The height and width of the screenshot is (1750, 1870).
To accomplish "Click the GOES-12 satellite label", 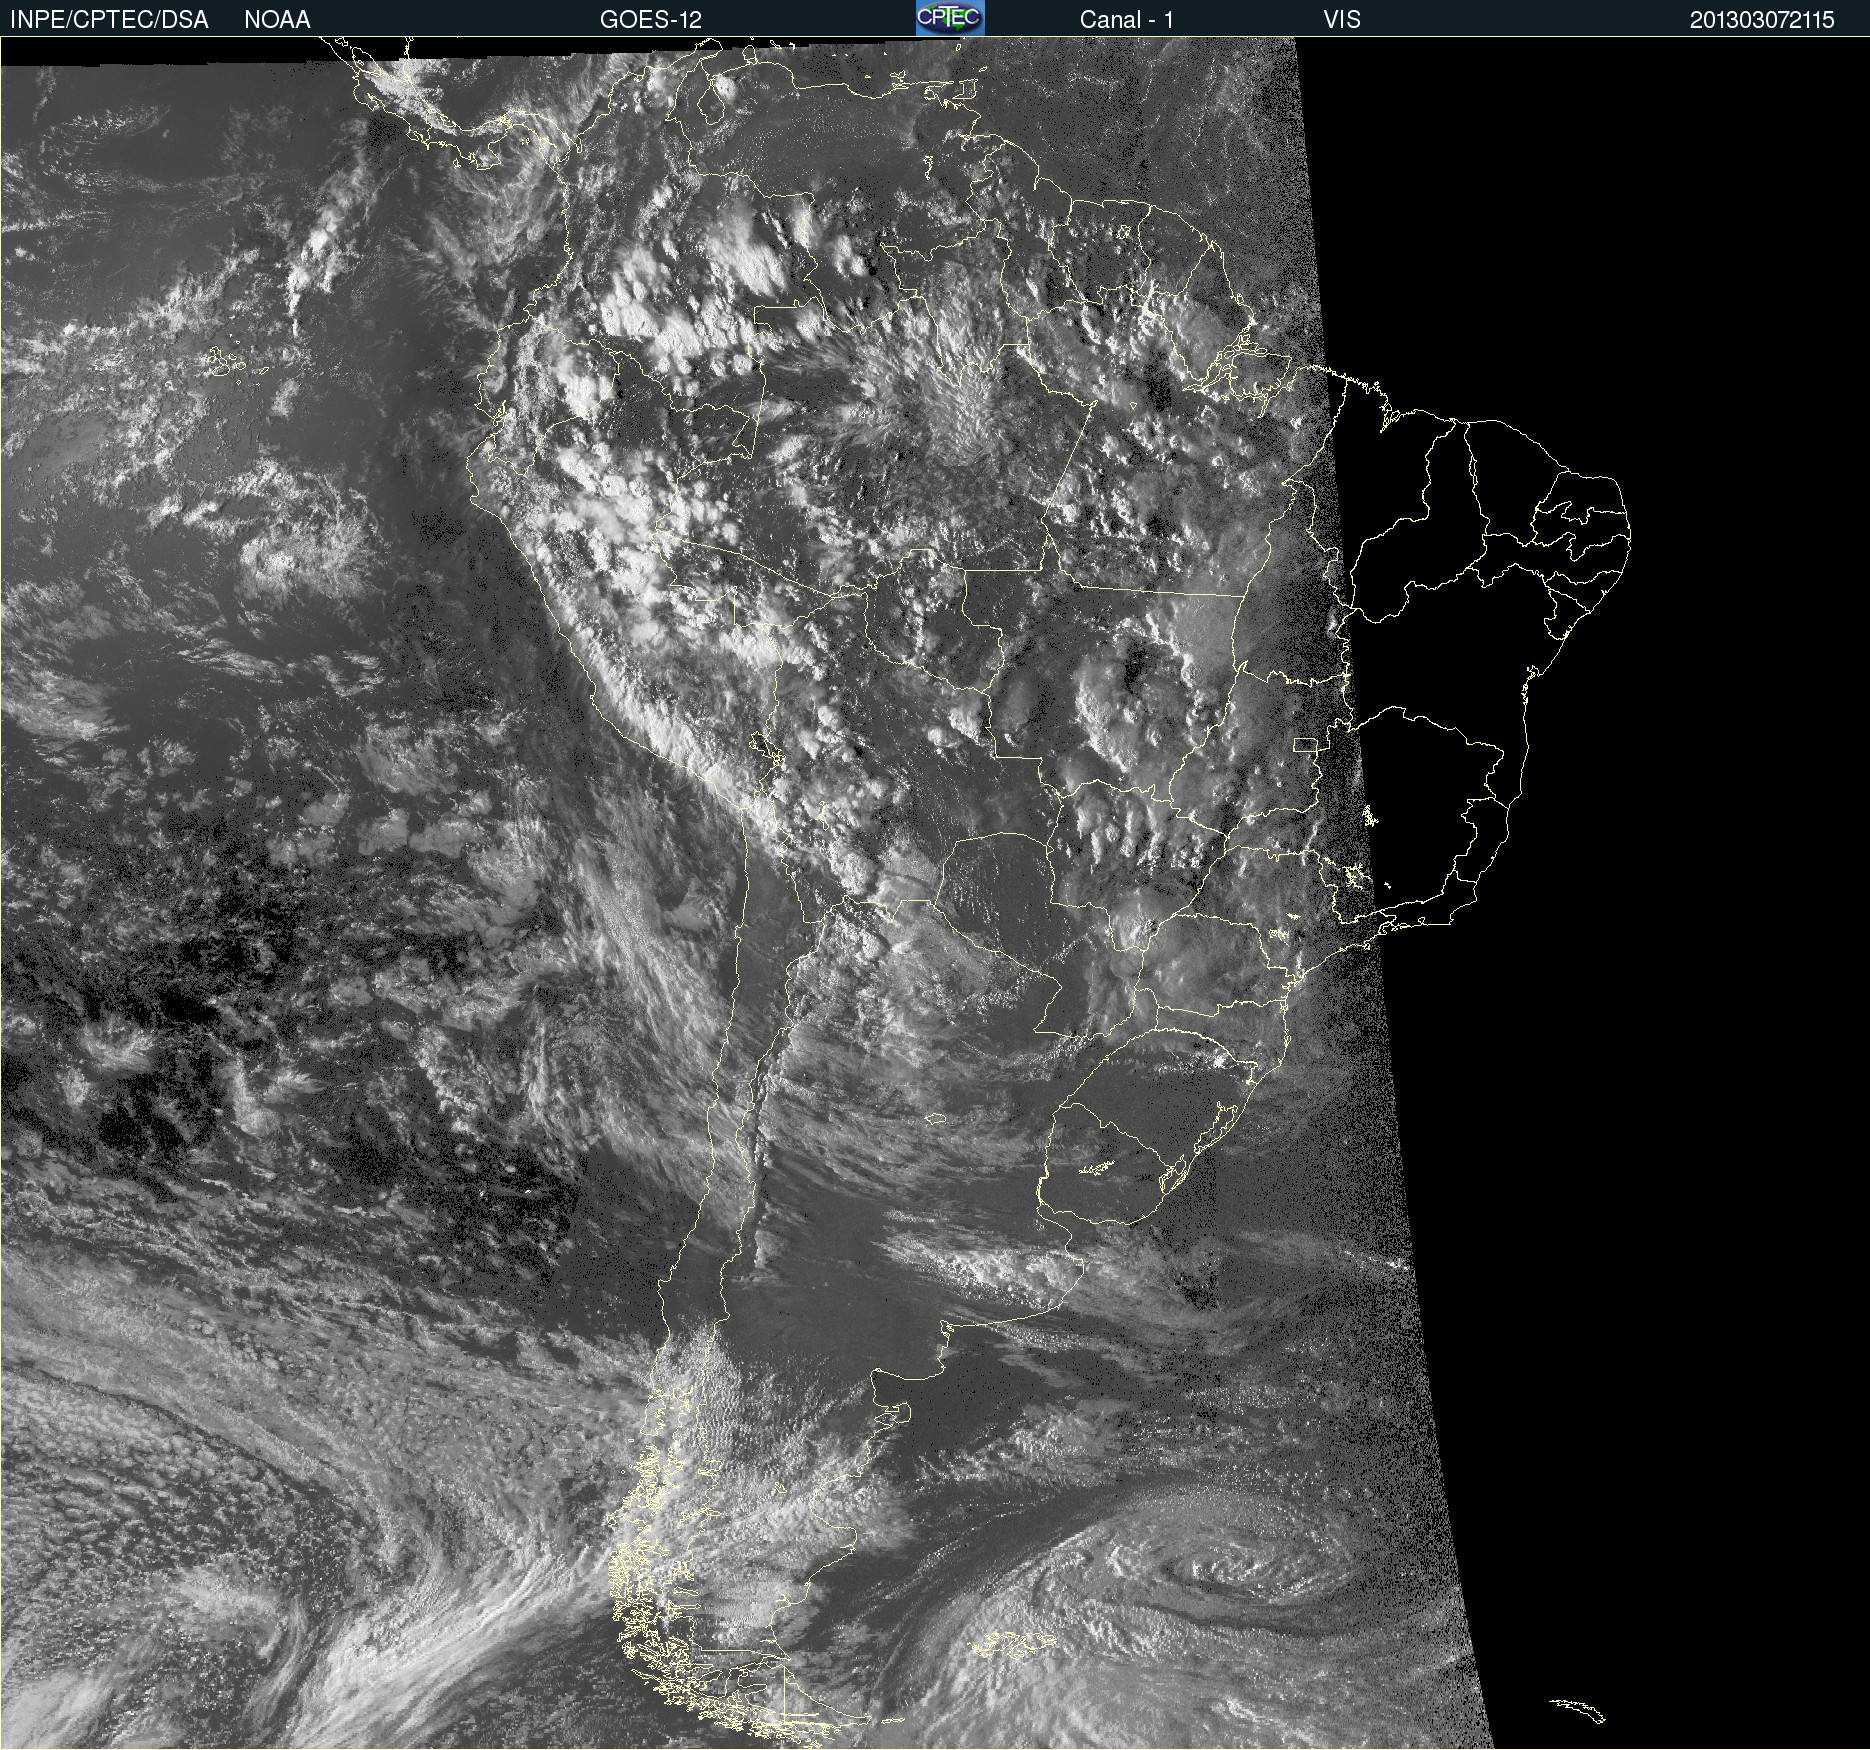I will click(x=651, y=20).
